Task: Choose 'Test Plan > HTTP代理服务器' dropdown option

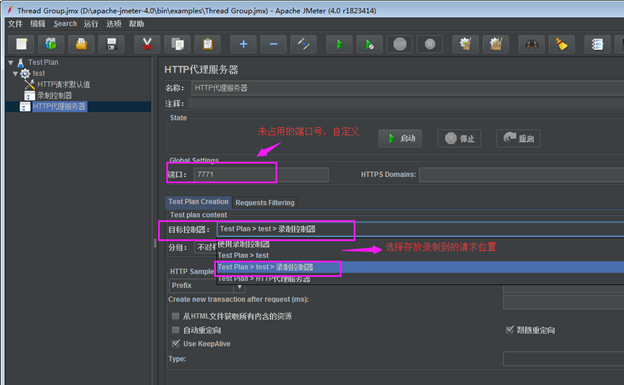Action: click(420, 279)
